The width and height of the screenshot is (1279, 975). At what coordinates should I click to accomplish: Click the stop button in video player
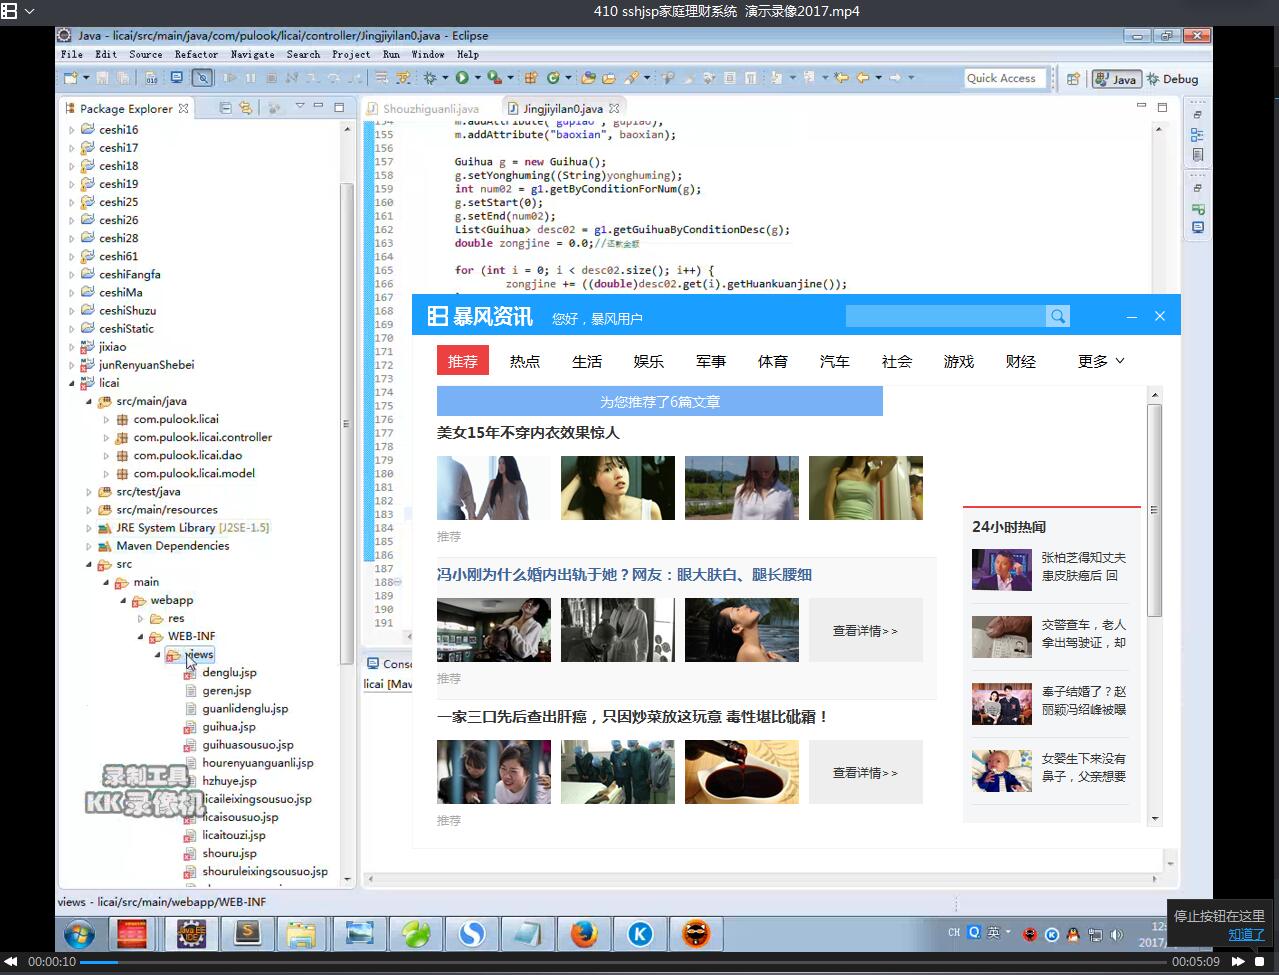(x=1260, y=962)
